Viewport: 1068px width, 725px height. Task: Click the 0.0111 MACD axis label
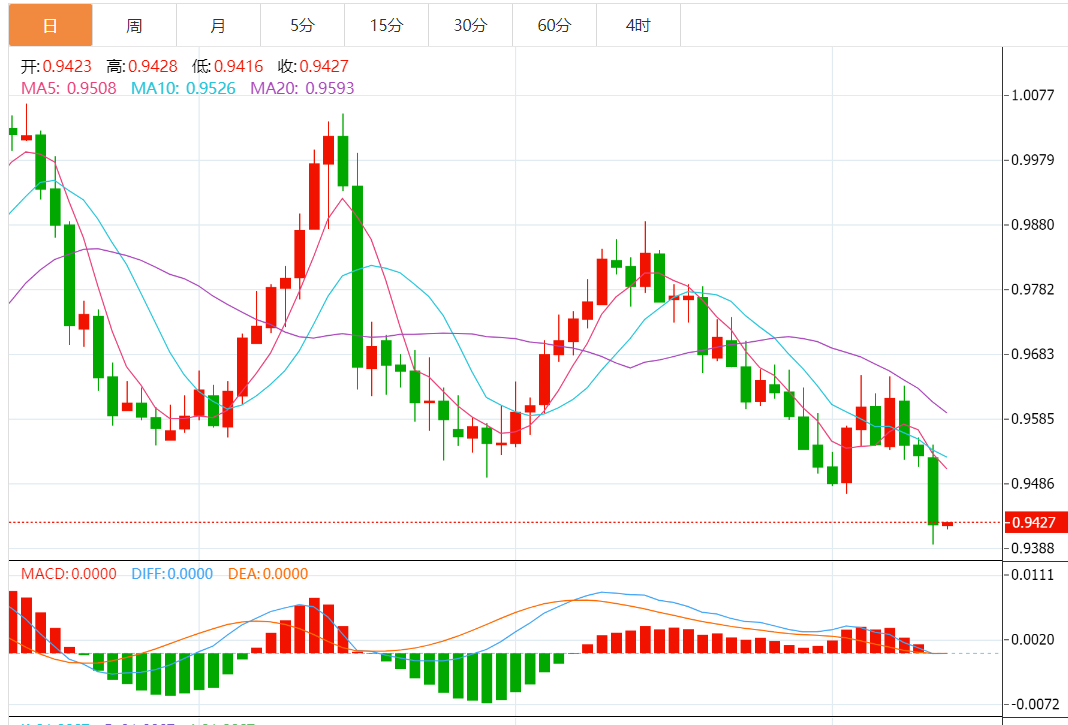coord(1034,575)
